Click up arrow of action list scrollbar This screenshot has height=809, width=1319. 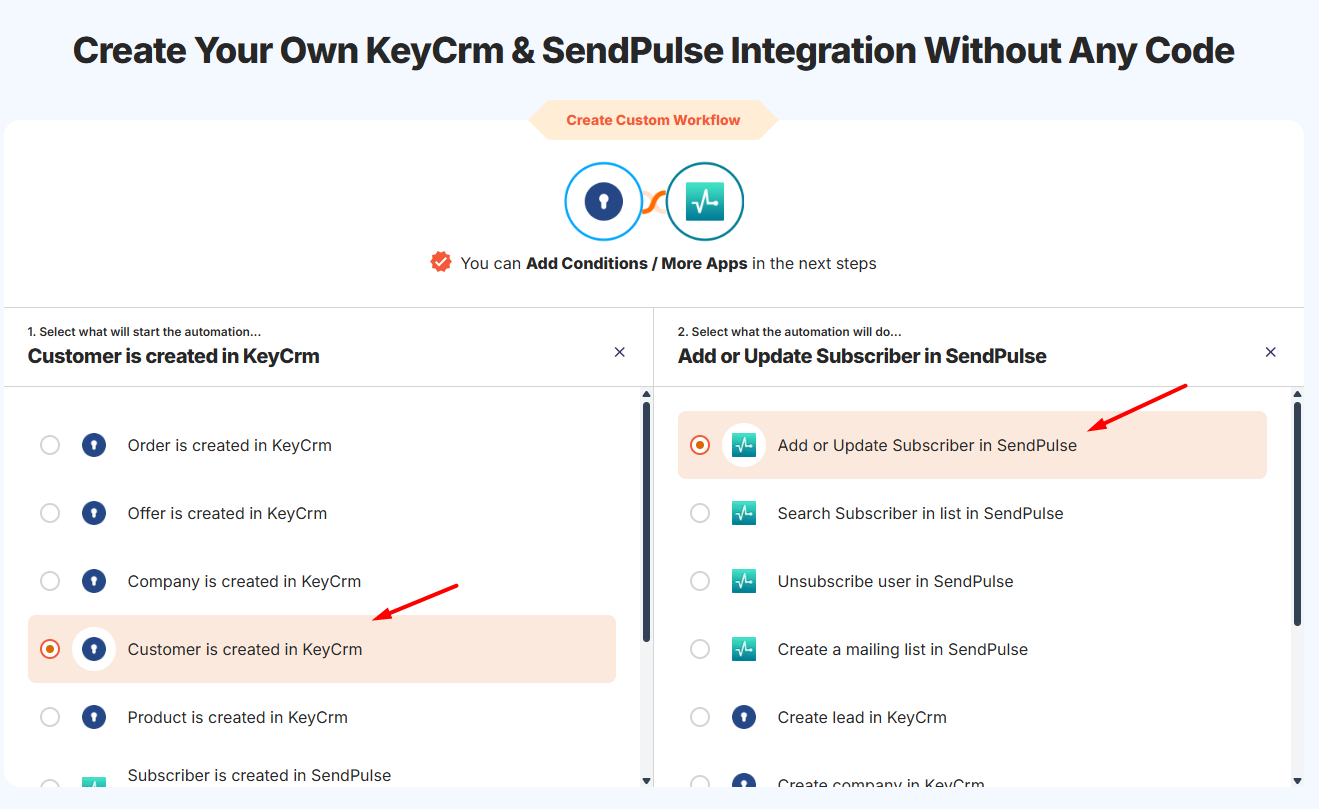[1297, 395]
